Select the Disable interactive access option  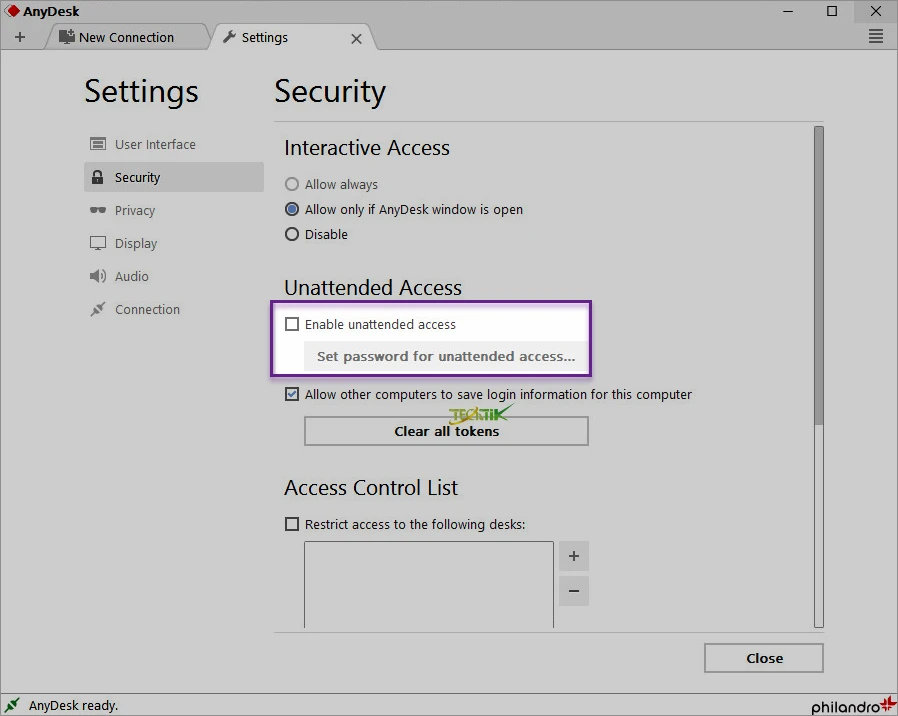click(292, 234)
